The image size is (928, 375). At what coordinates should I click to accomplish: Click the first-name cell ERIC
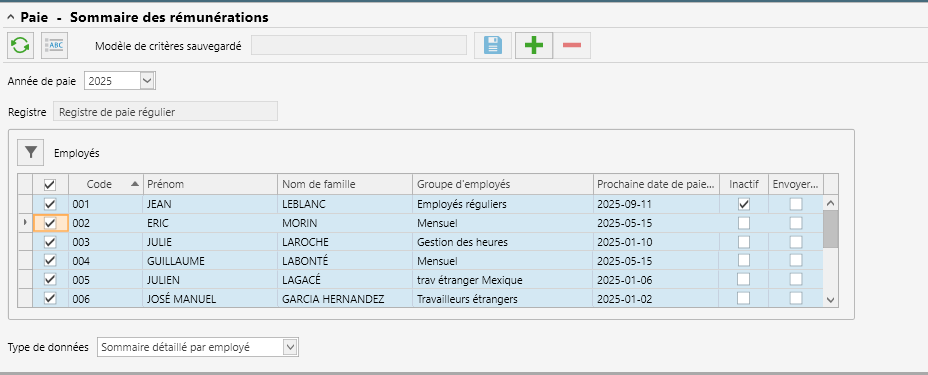210,223
